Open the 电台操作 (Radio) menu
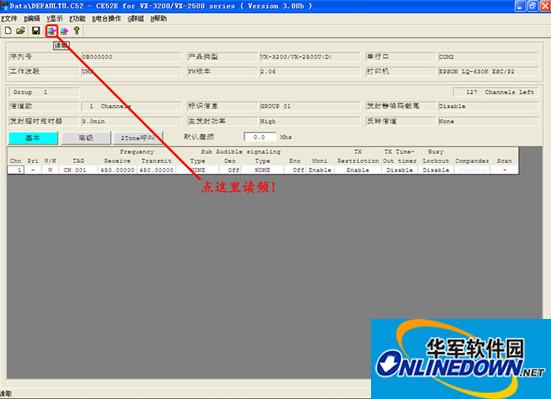Image resolution: width=551 pixels, height=399 pixels. (x=106, y=19)
